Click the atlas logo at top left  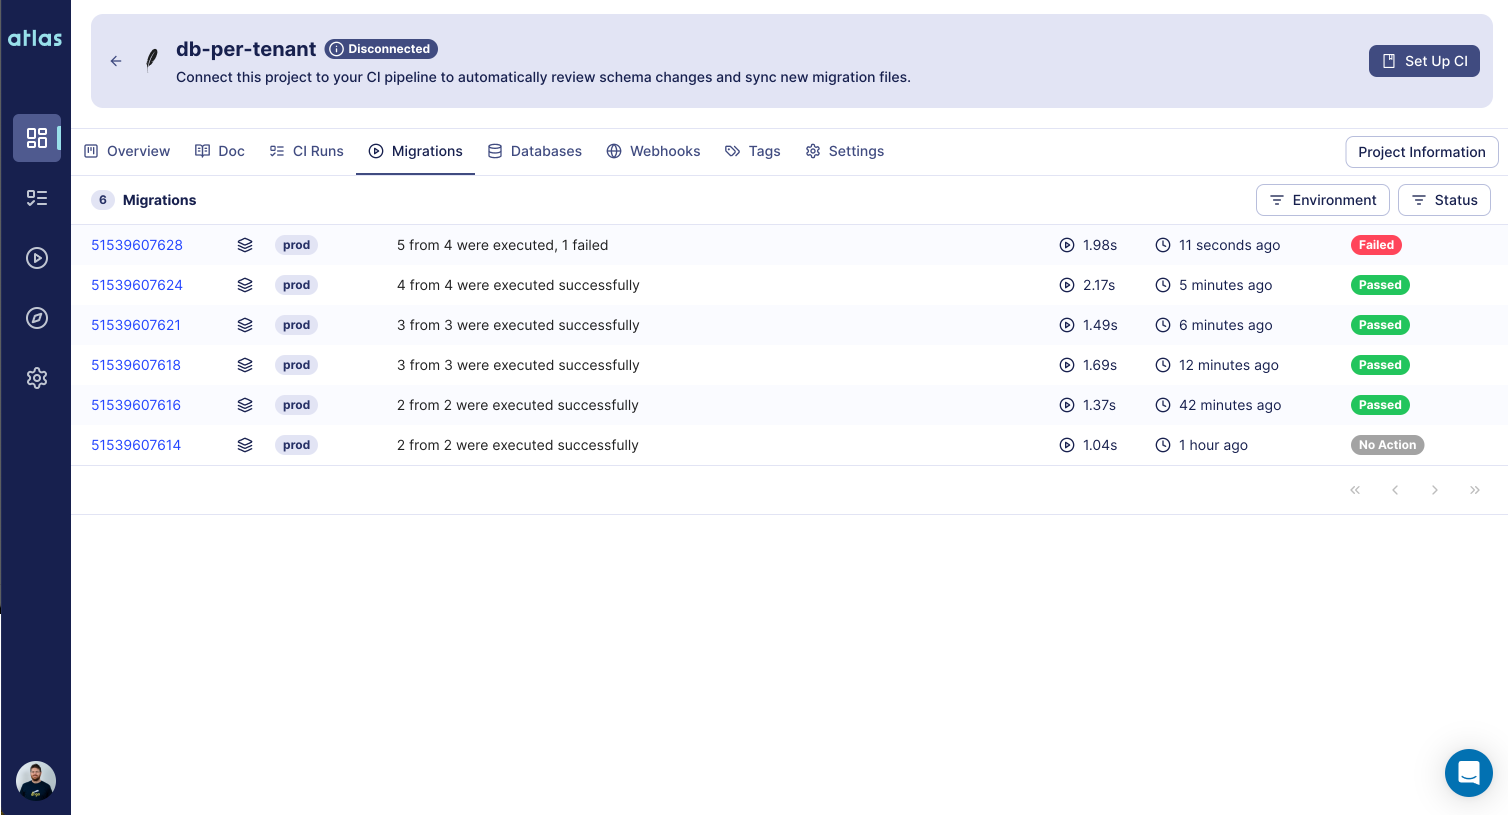tap(35, 38)
